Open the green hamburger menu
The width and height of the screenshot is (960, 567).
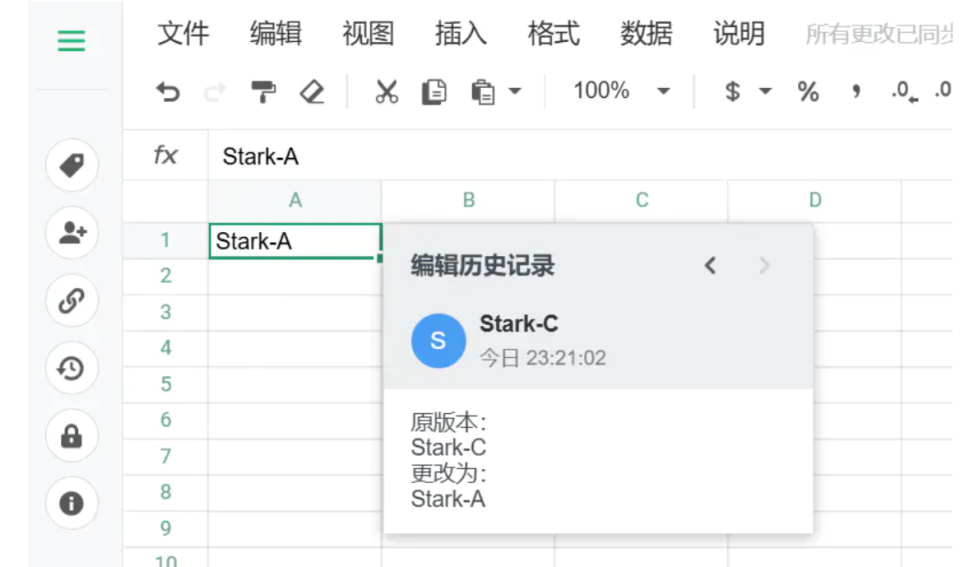(x=71, y=41)
